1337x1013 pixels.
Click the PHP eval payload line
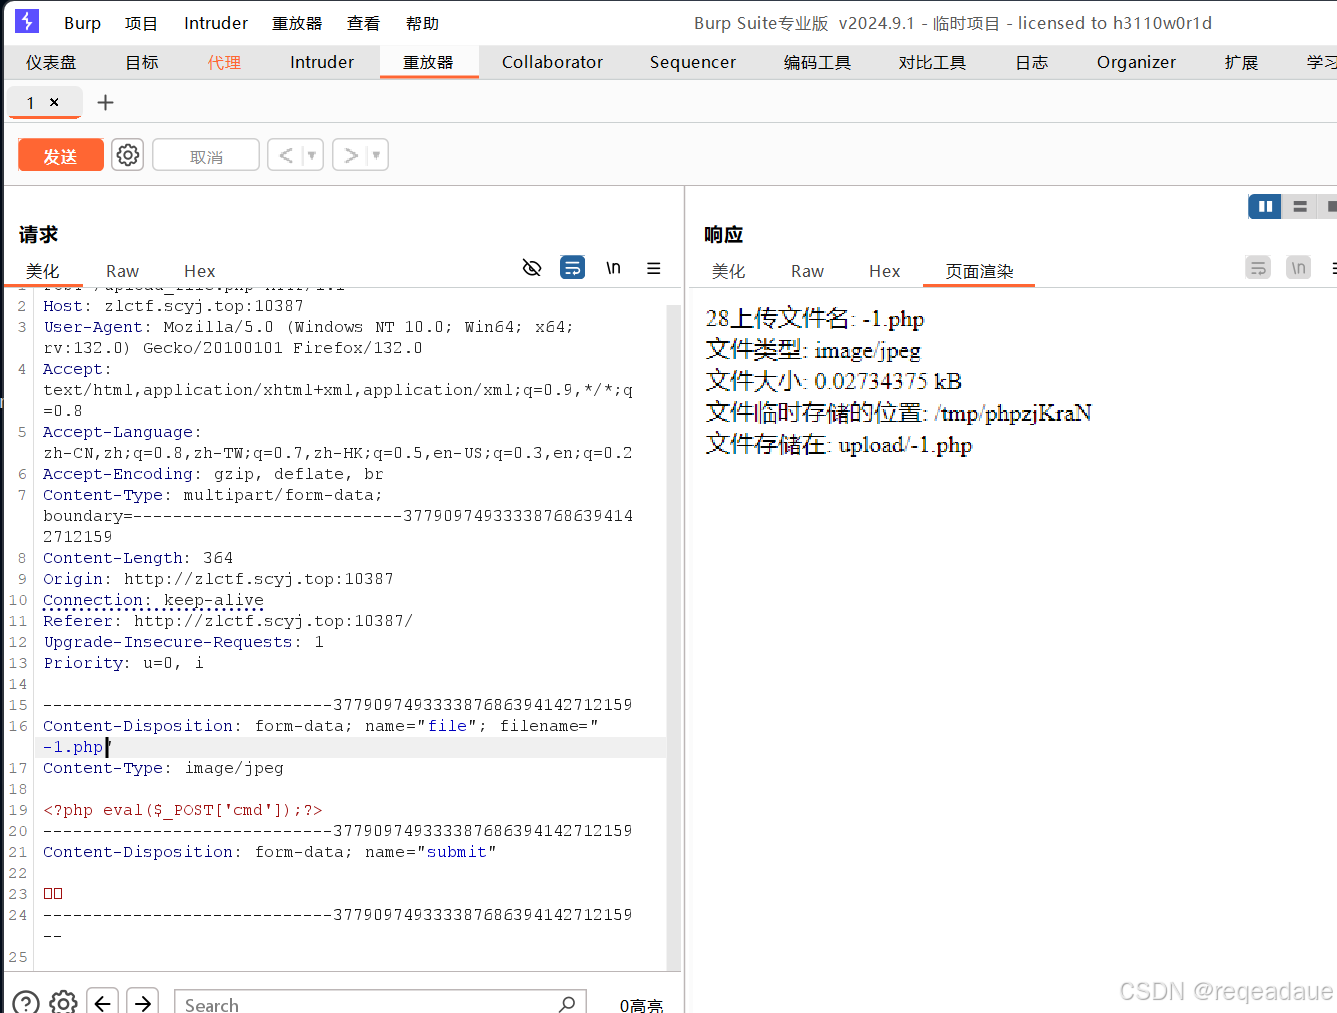[182, 810]
